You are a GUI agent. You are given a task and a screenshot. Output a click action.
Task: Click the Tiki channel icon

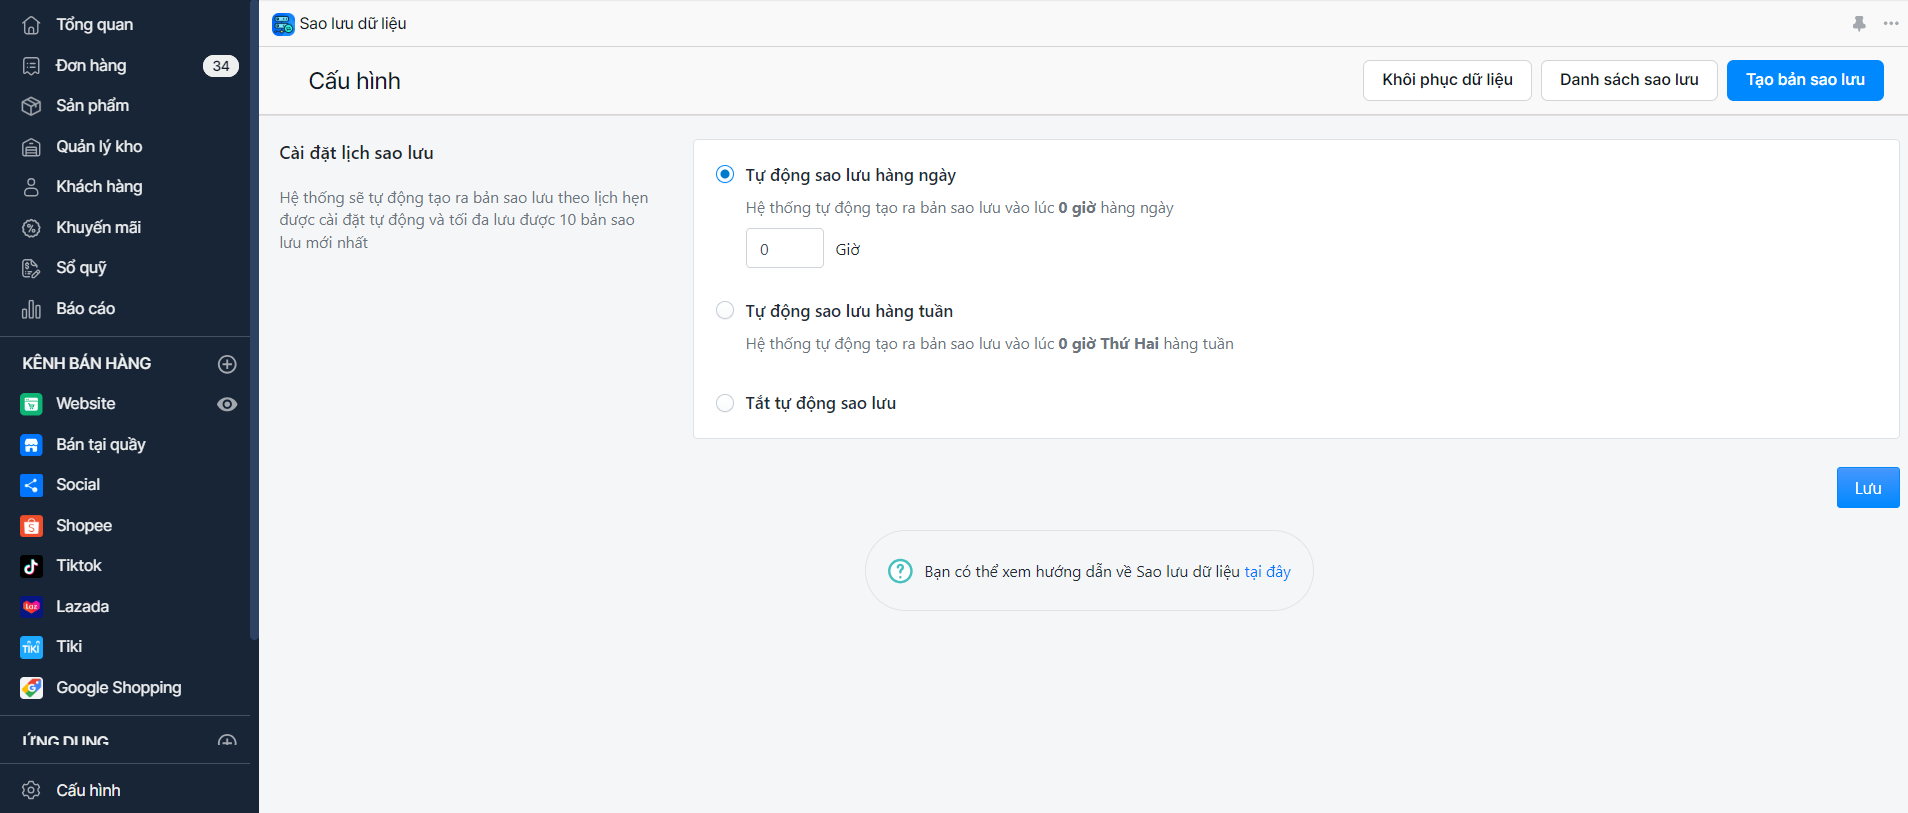click(x=31, y=647)
